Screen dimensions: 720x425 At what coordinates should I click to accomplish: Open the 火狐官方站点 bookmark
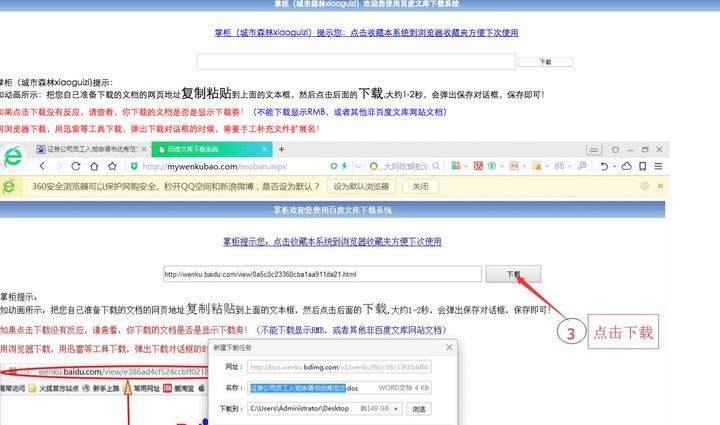tap(54, 388)
